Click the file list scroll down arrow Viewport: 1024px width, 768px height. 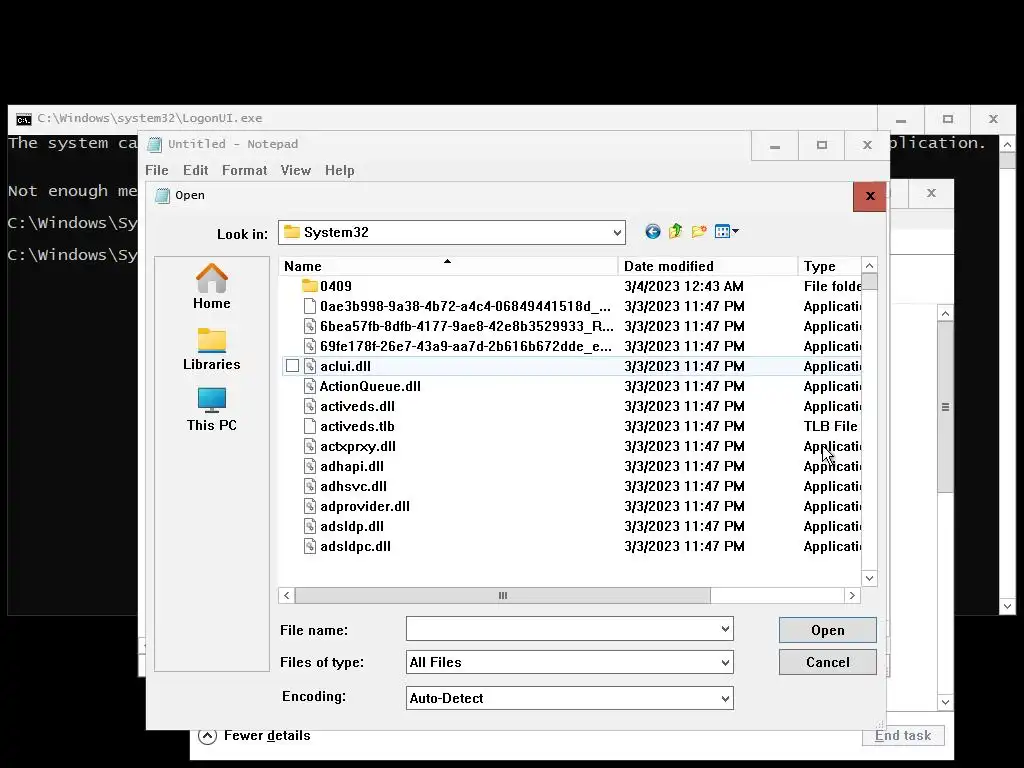869,579
